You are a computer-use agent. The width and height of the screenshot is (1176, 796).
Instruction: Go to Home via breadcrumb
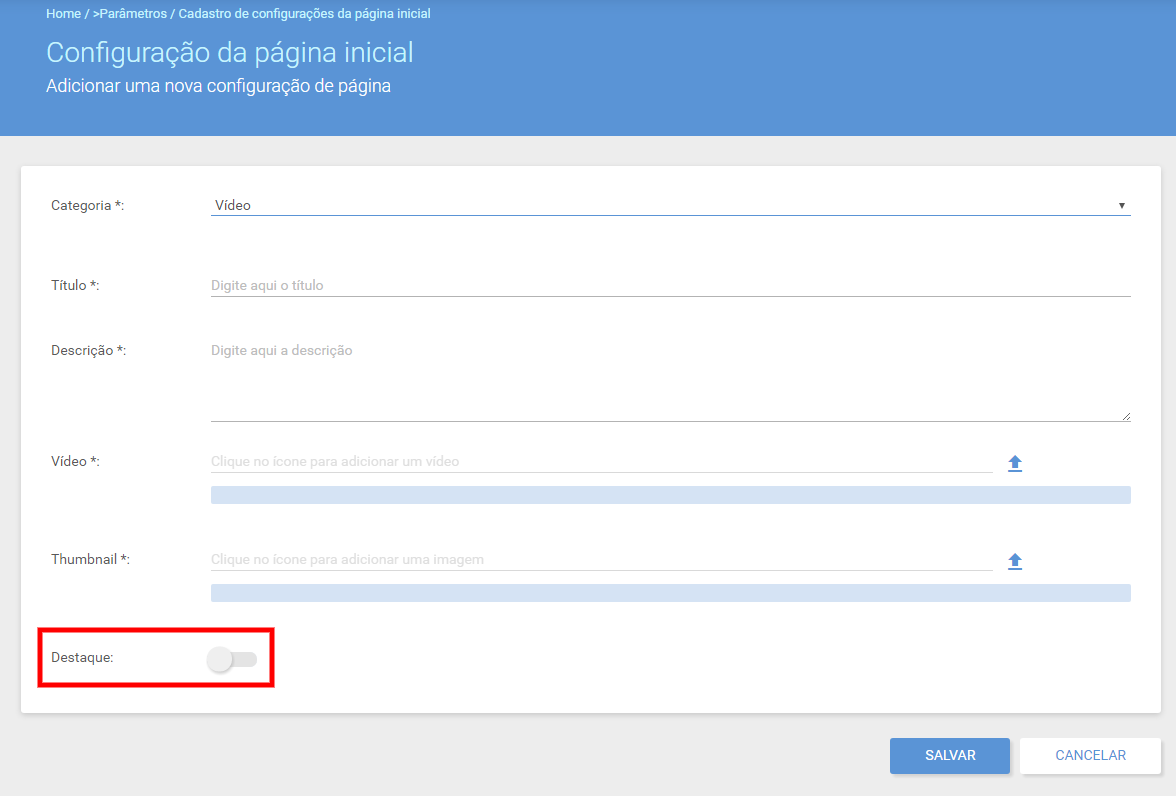(64, 14)
